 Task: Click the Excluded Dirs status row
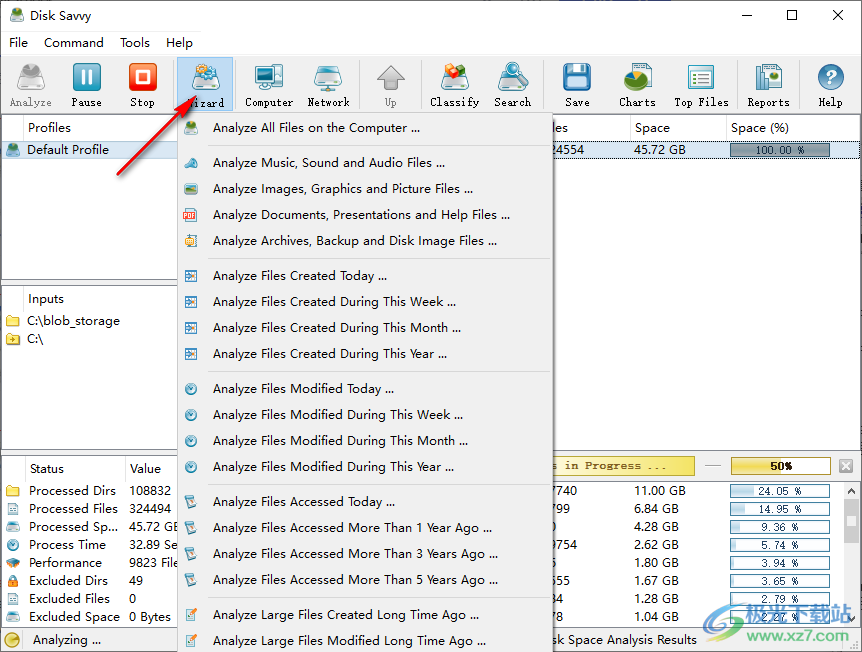90,581
